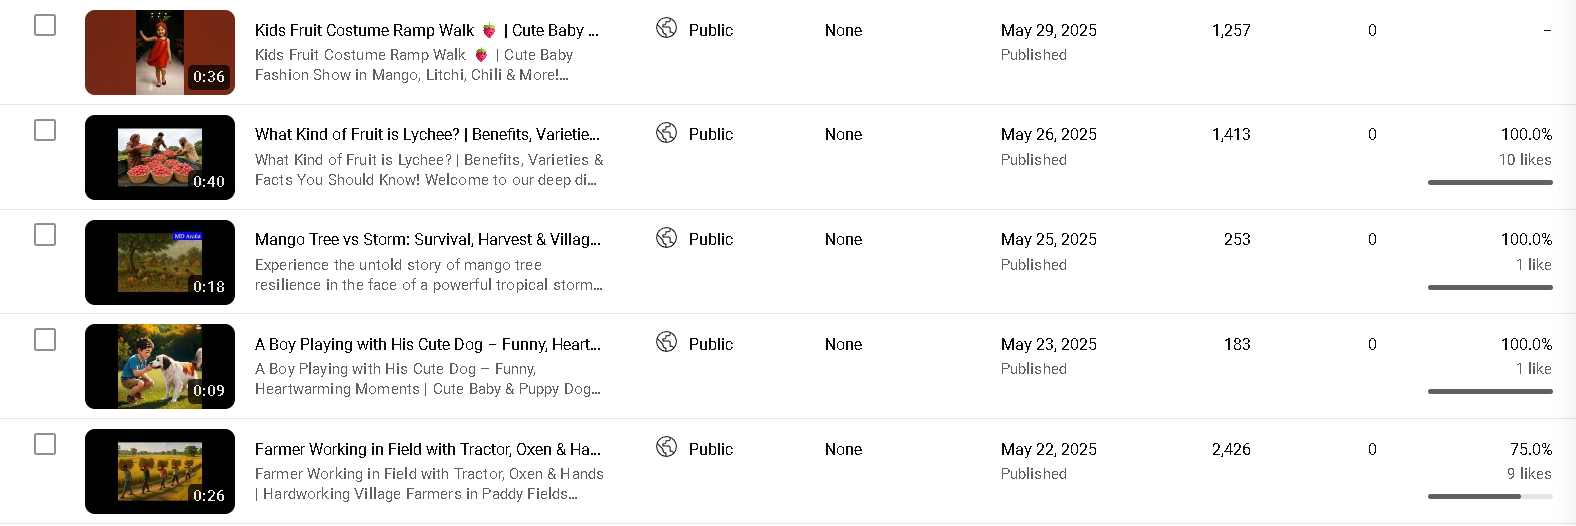
Task: Open What Kind of Fruit is Lychee title
Action: [427, 134]
